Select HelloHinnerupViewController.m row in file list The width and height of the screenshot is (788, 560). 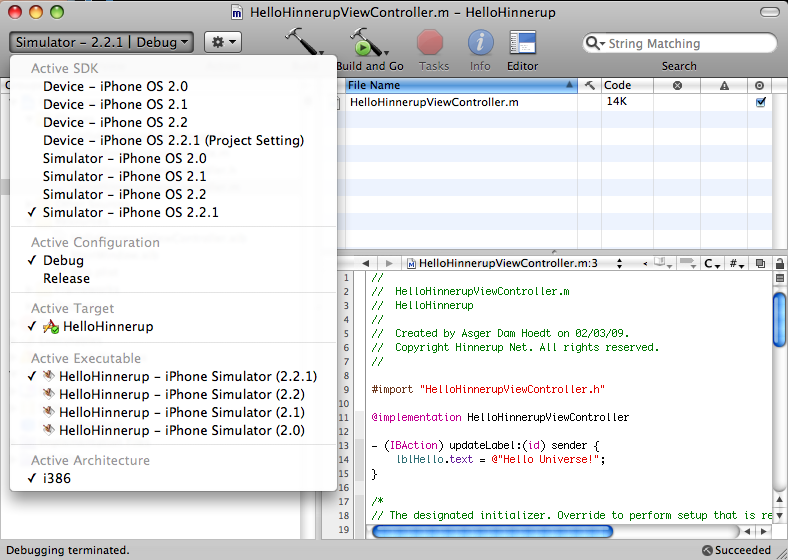pyautogui.click(x=554, y=103)
